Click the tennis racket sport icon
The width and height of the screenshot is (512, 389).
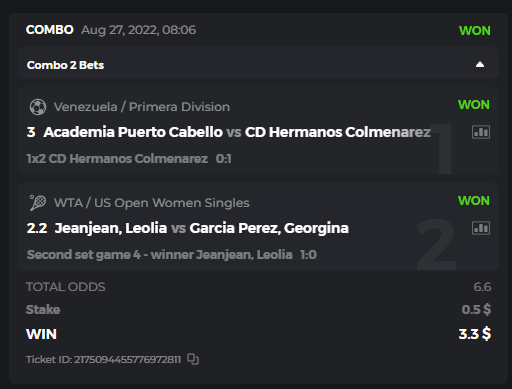38,203
